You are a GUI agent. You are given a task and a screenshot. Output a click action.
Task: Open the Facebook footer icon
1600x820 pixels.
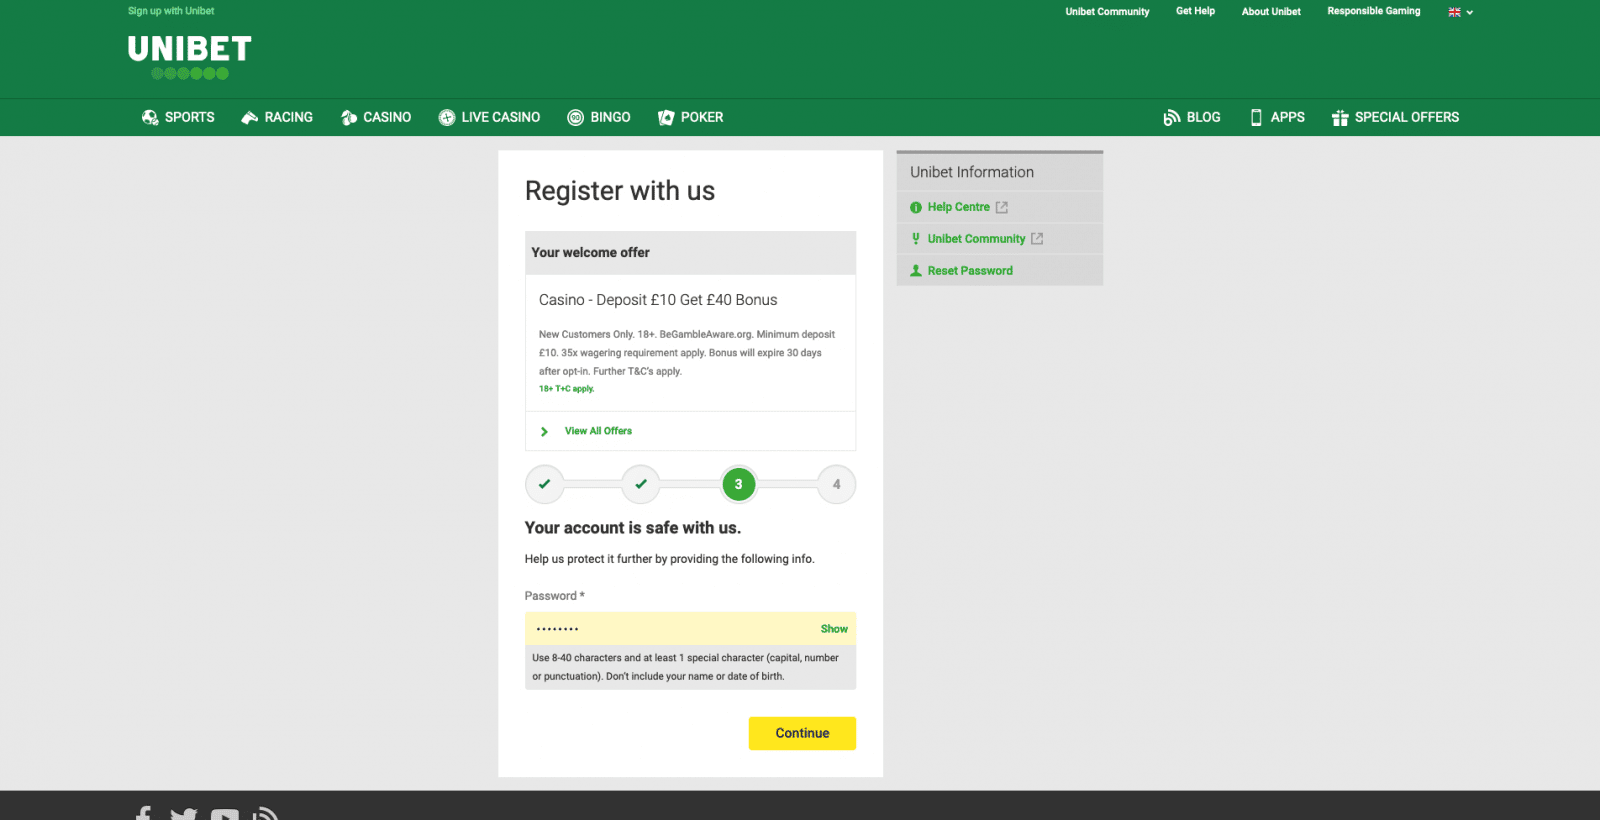pos(144,814)
